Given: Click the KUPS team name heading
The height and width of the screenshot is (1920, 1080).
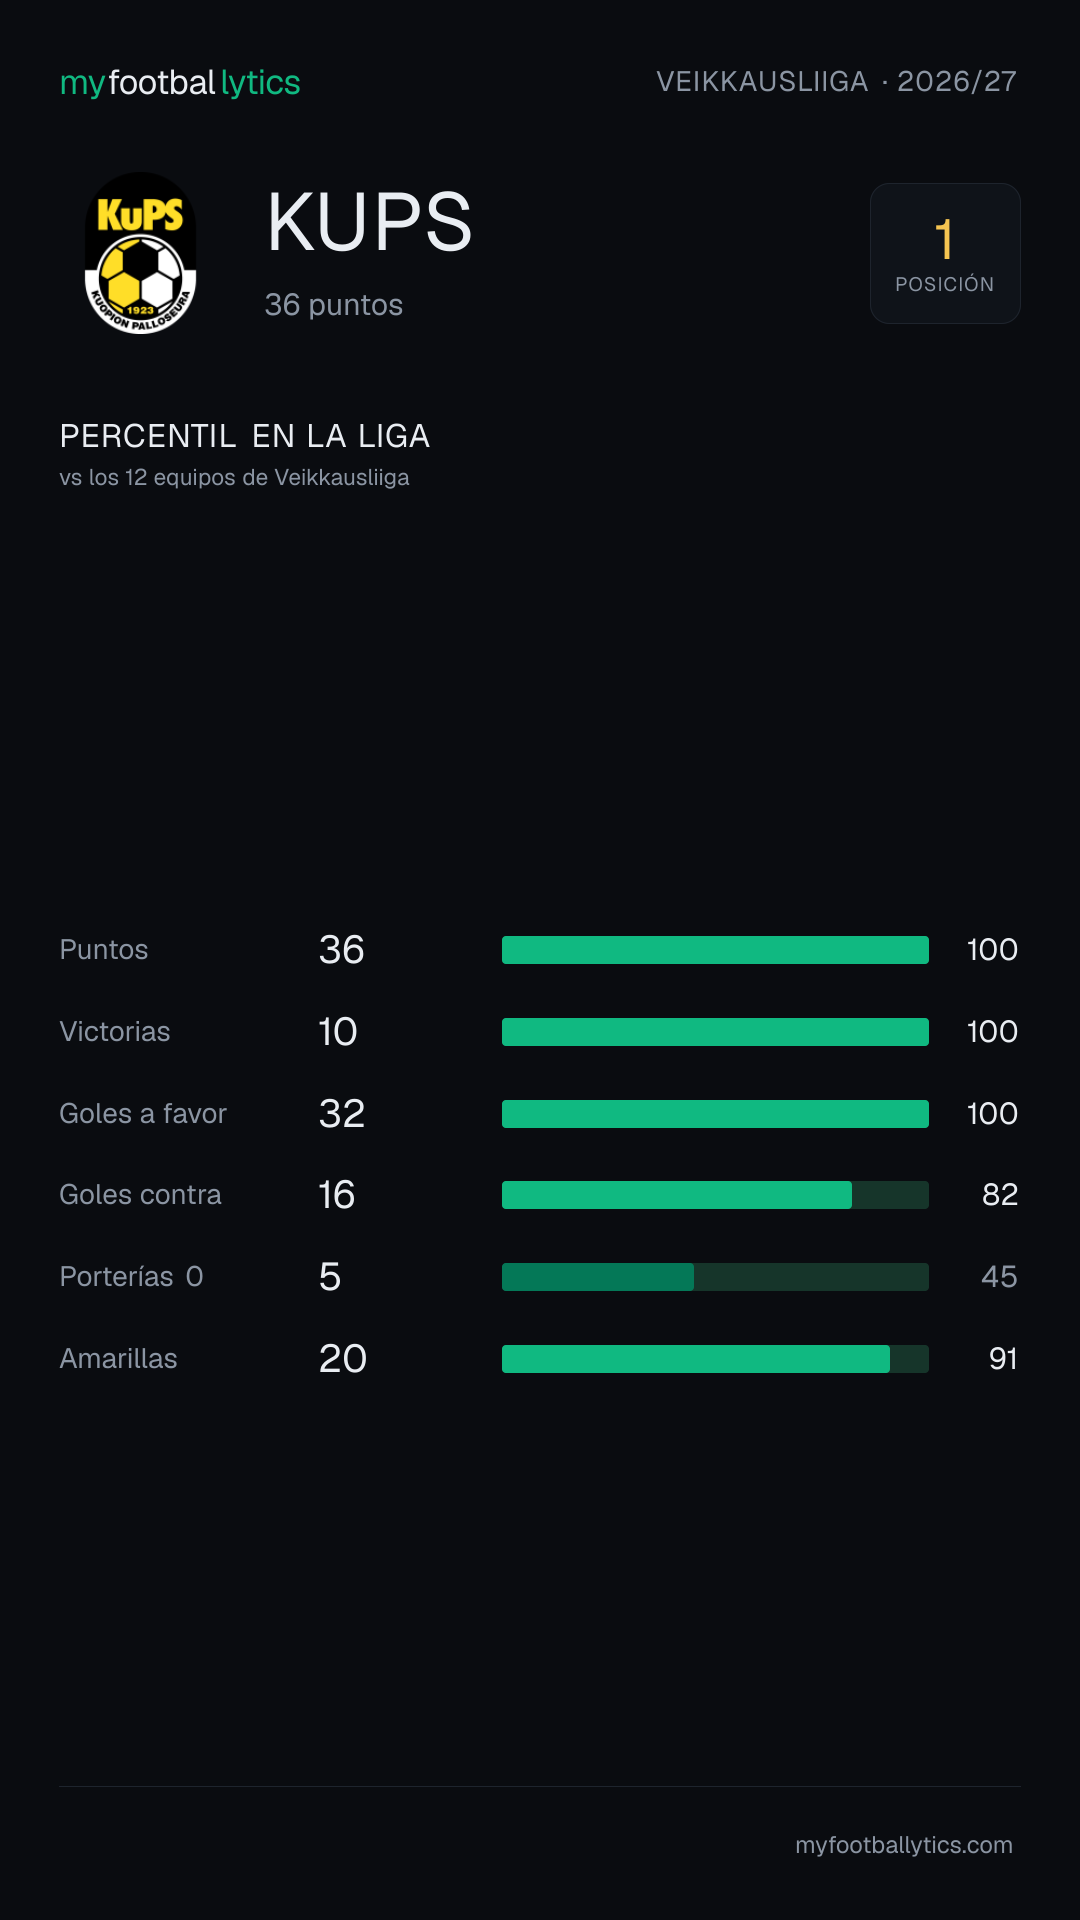Looking at the screenshot, I should point(369,222).
